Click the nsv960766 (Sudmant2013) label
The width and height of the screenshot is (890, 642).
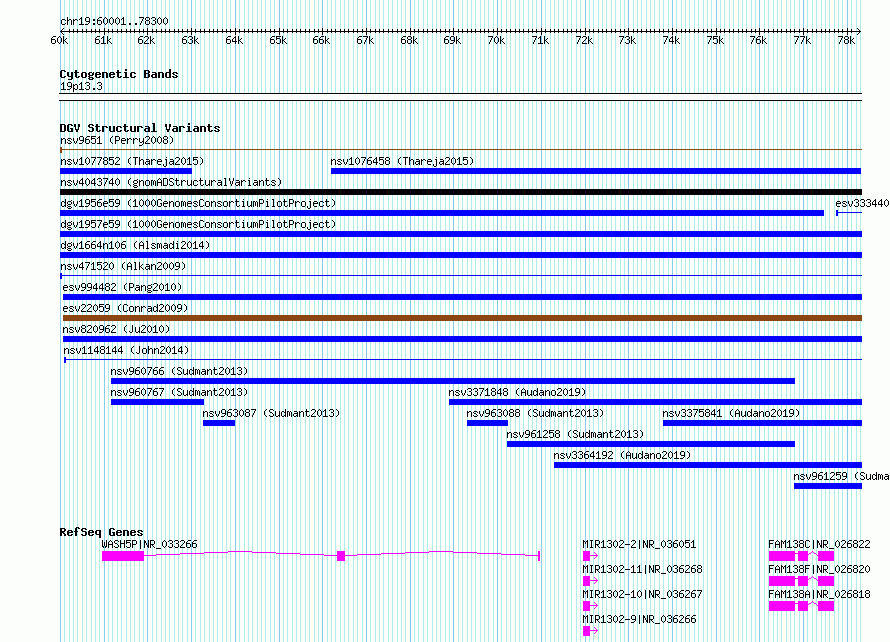(x=179, y=371)
